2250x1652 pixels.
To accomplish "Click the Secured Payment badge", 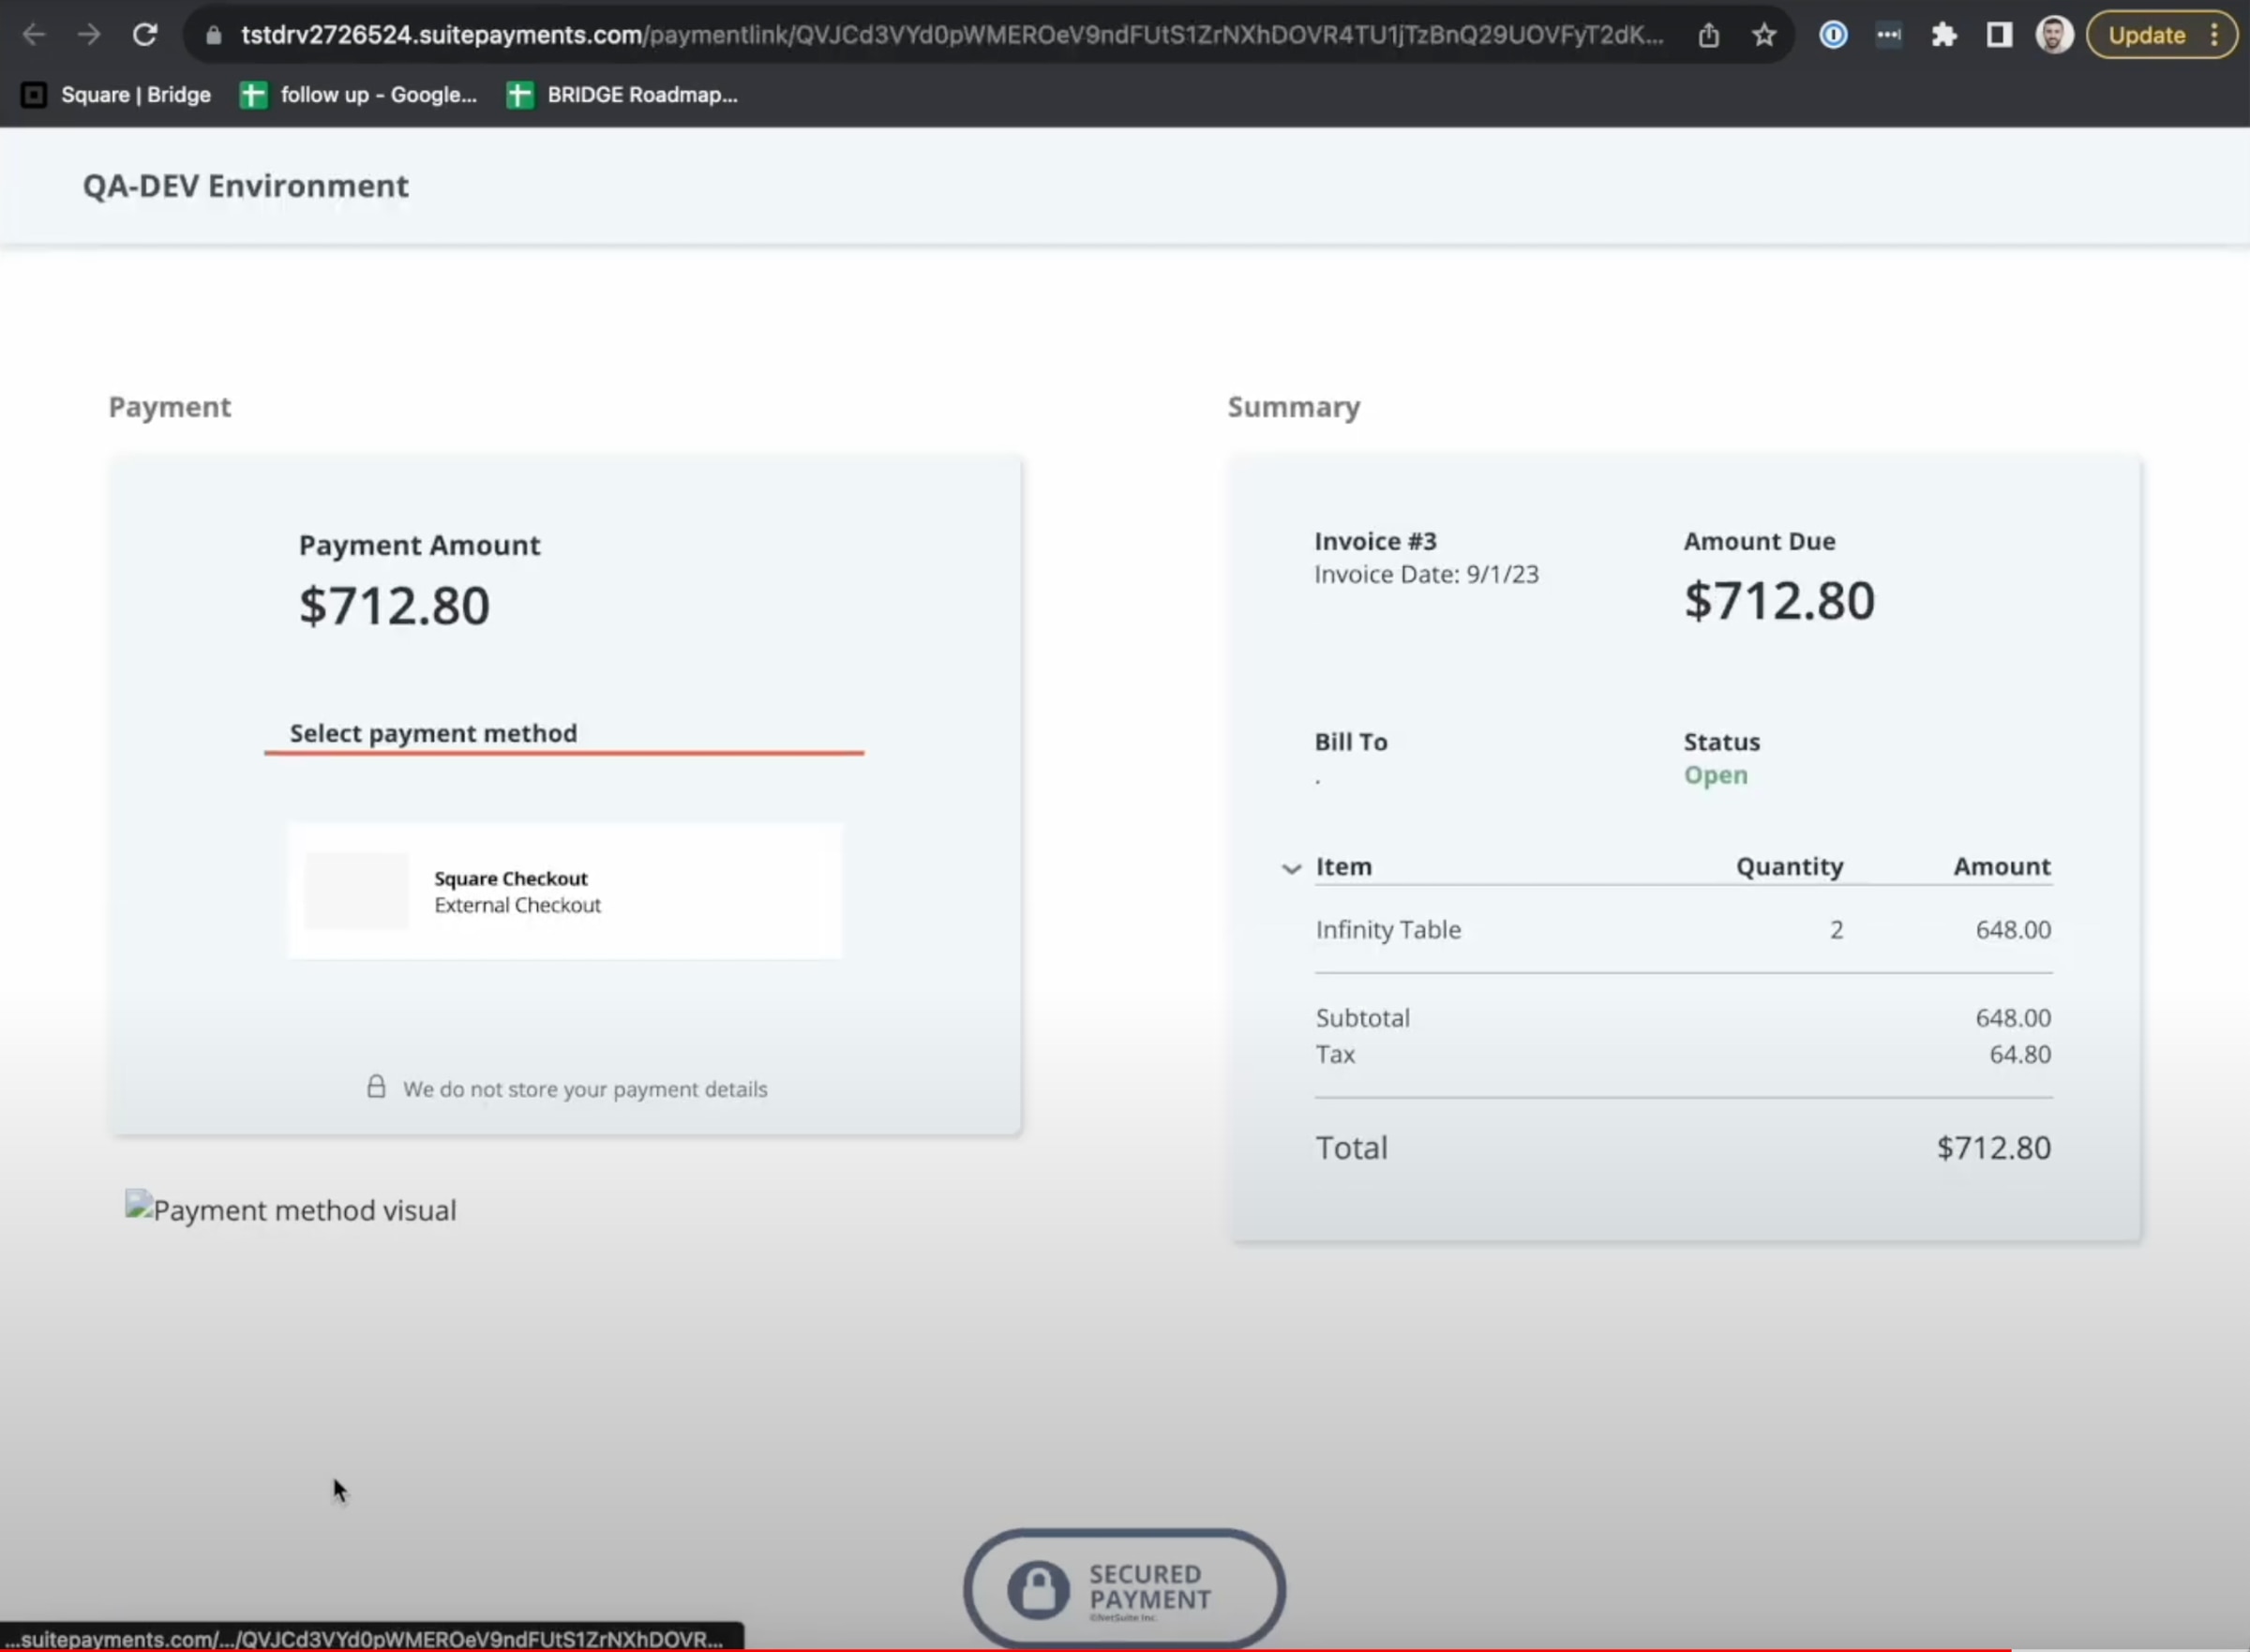I will [1124, 1587].
